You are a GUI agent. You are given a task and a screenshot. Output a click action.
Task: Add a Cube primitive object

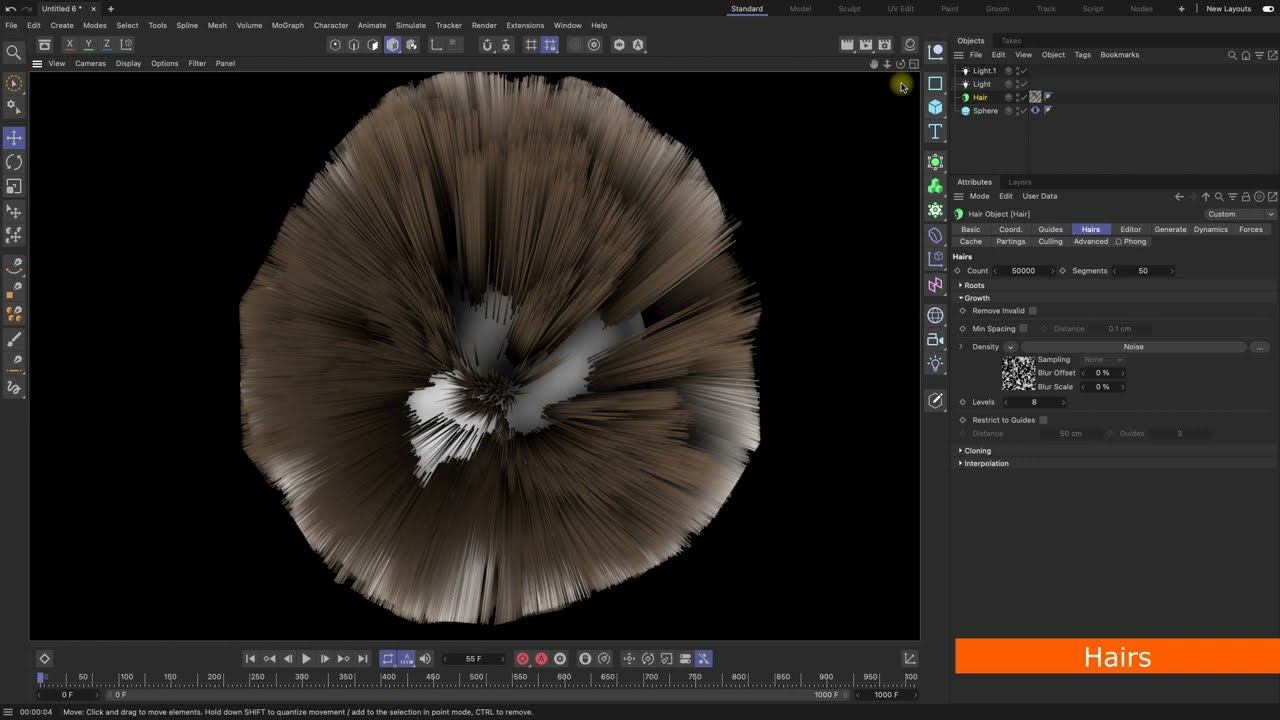(935, 107)
